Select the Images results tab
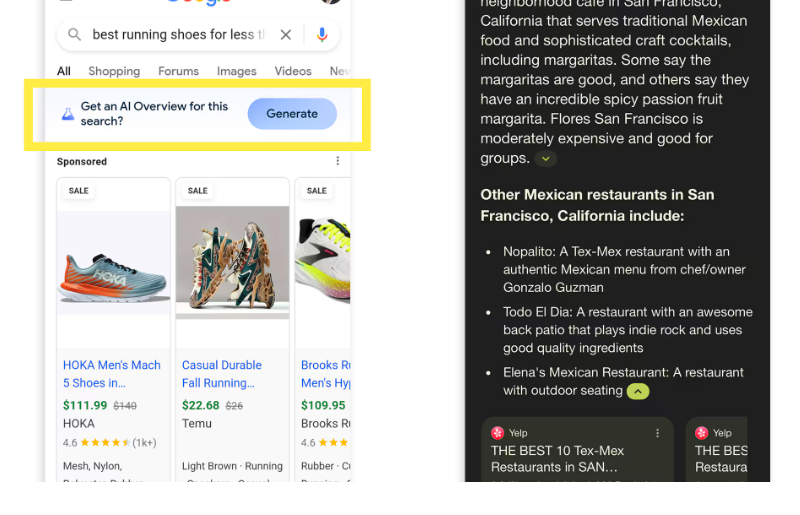 click(x=237, y=71)
